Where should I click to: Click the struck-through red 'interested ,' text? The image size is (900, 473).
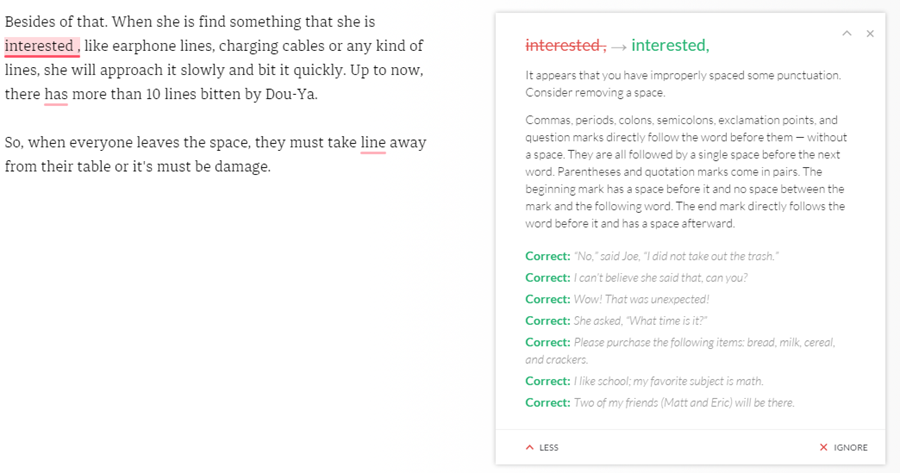(x=565, y=45)
